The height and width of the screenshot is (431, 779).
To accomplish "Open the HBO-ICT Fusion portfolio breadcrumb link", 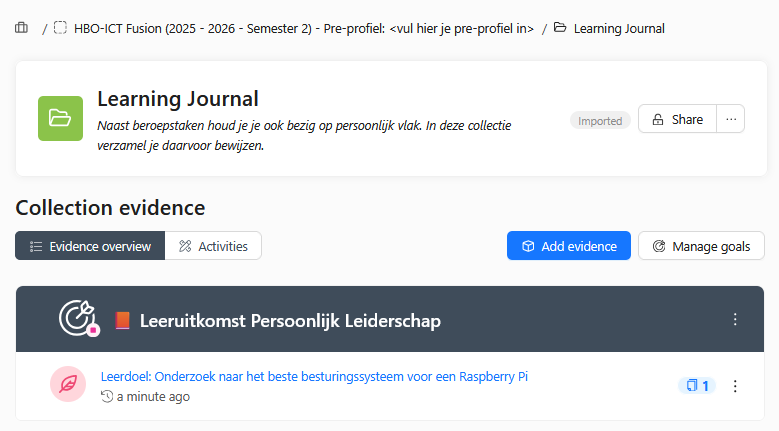I will tap(304, 29).
